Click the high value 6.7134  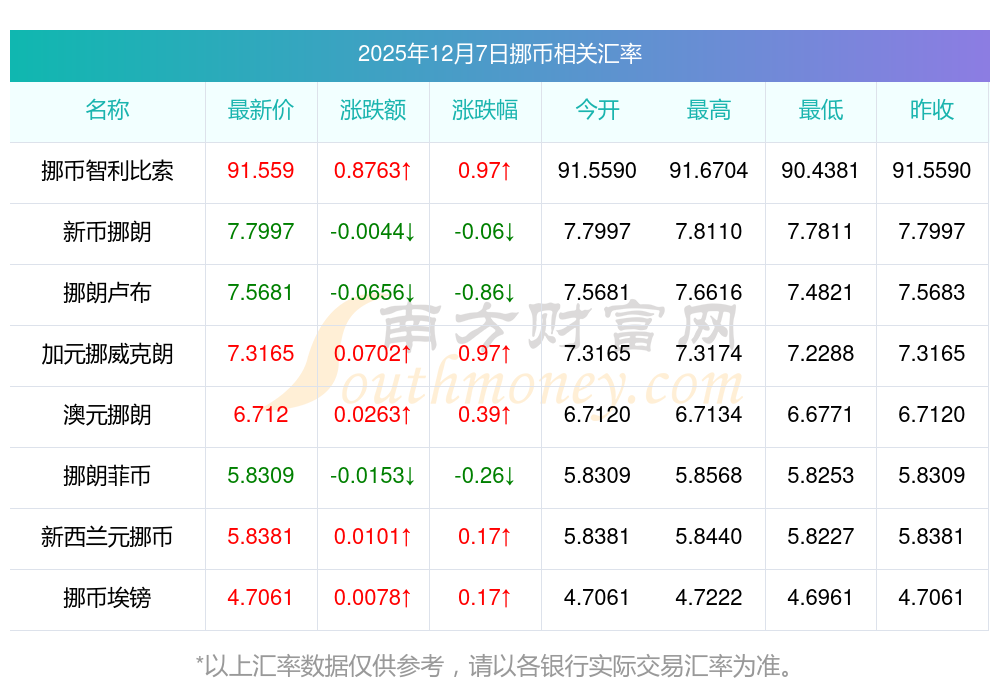[x=709, y=415]
